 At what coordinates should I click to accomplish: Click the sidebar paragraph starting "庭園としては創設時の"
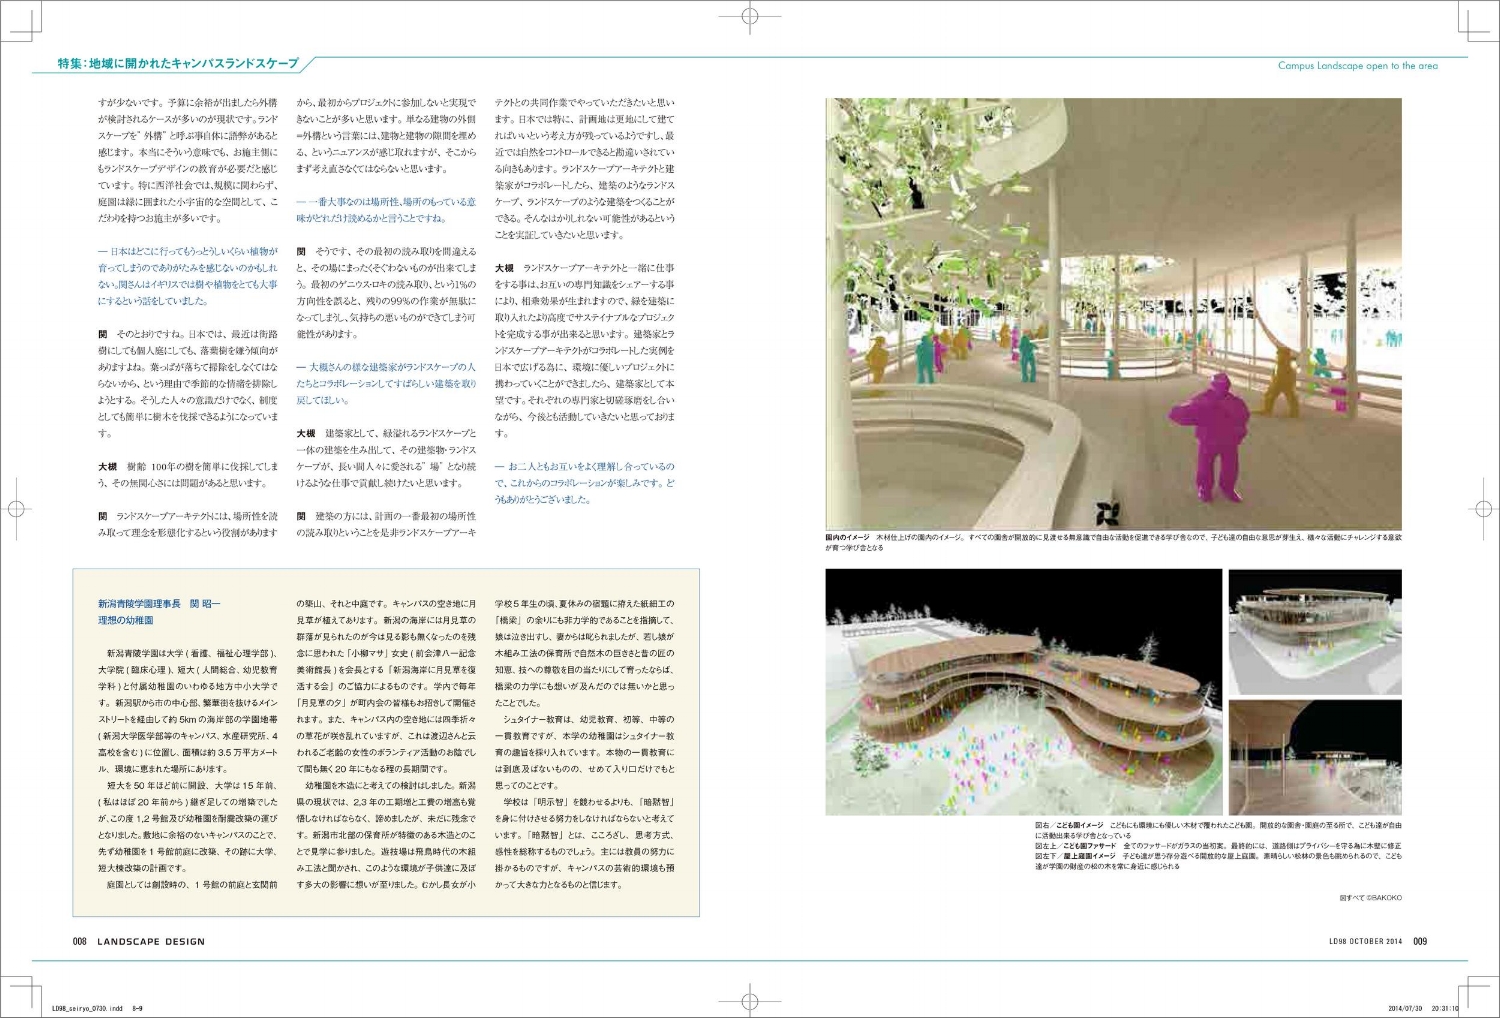point(188,885)
